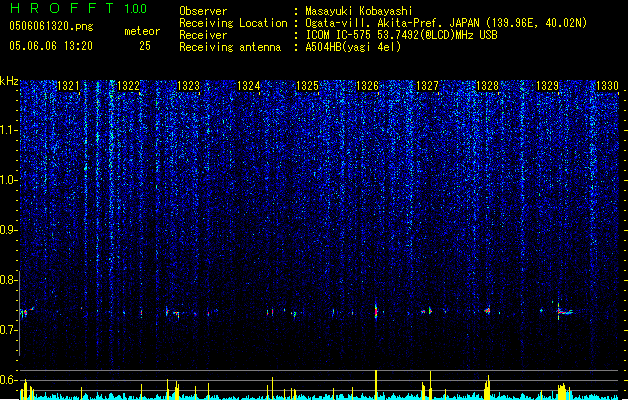Click the 1326 time marker
The height and width of the screenshot is (400, 629).
click(367, 86)
